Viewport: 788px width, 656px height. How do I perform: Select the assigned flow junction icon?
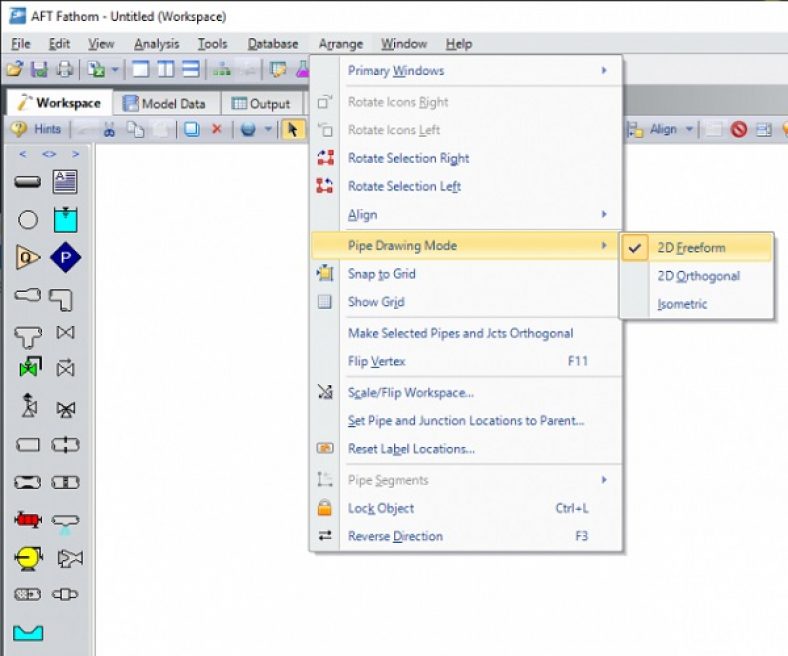point(28,258)
